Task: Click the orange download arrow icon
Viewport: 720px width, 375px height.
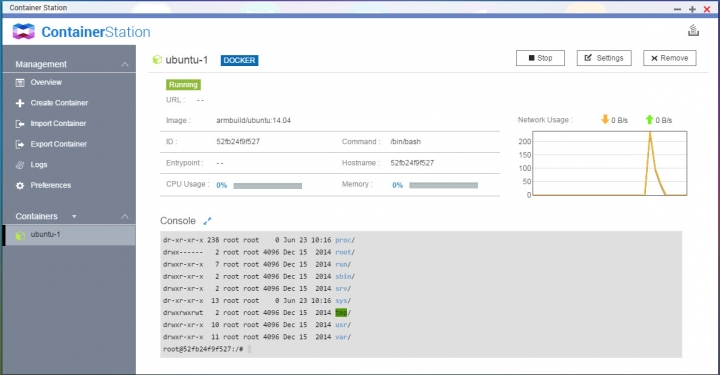Action: pos(605,119)
